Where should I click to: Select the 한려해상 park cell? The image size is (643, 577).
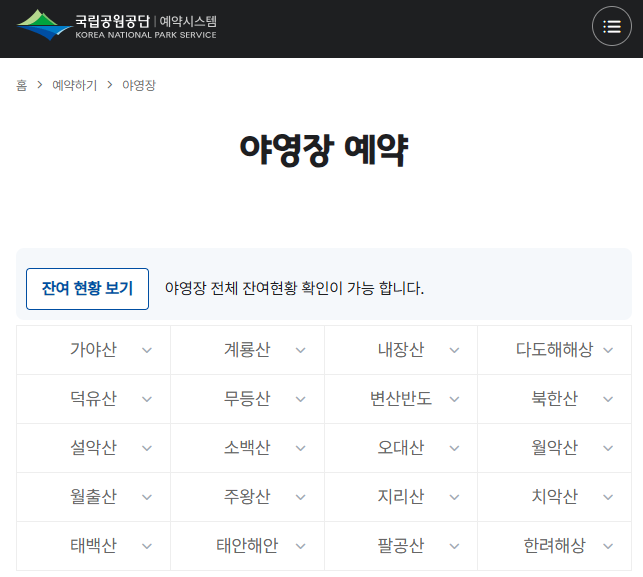tap(554, 546)
